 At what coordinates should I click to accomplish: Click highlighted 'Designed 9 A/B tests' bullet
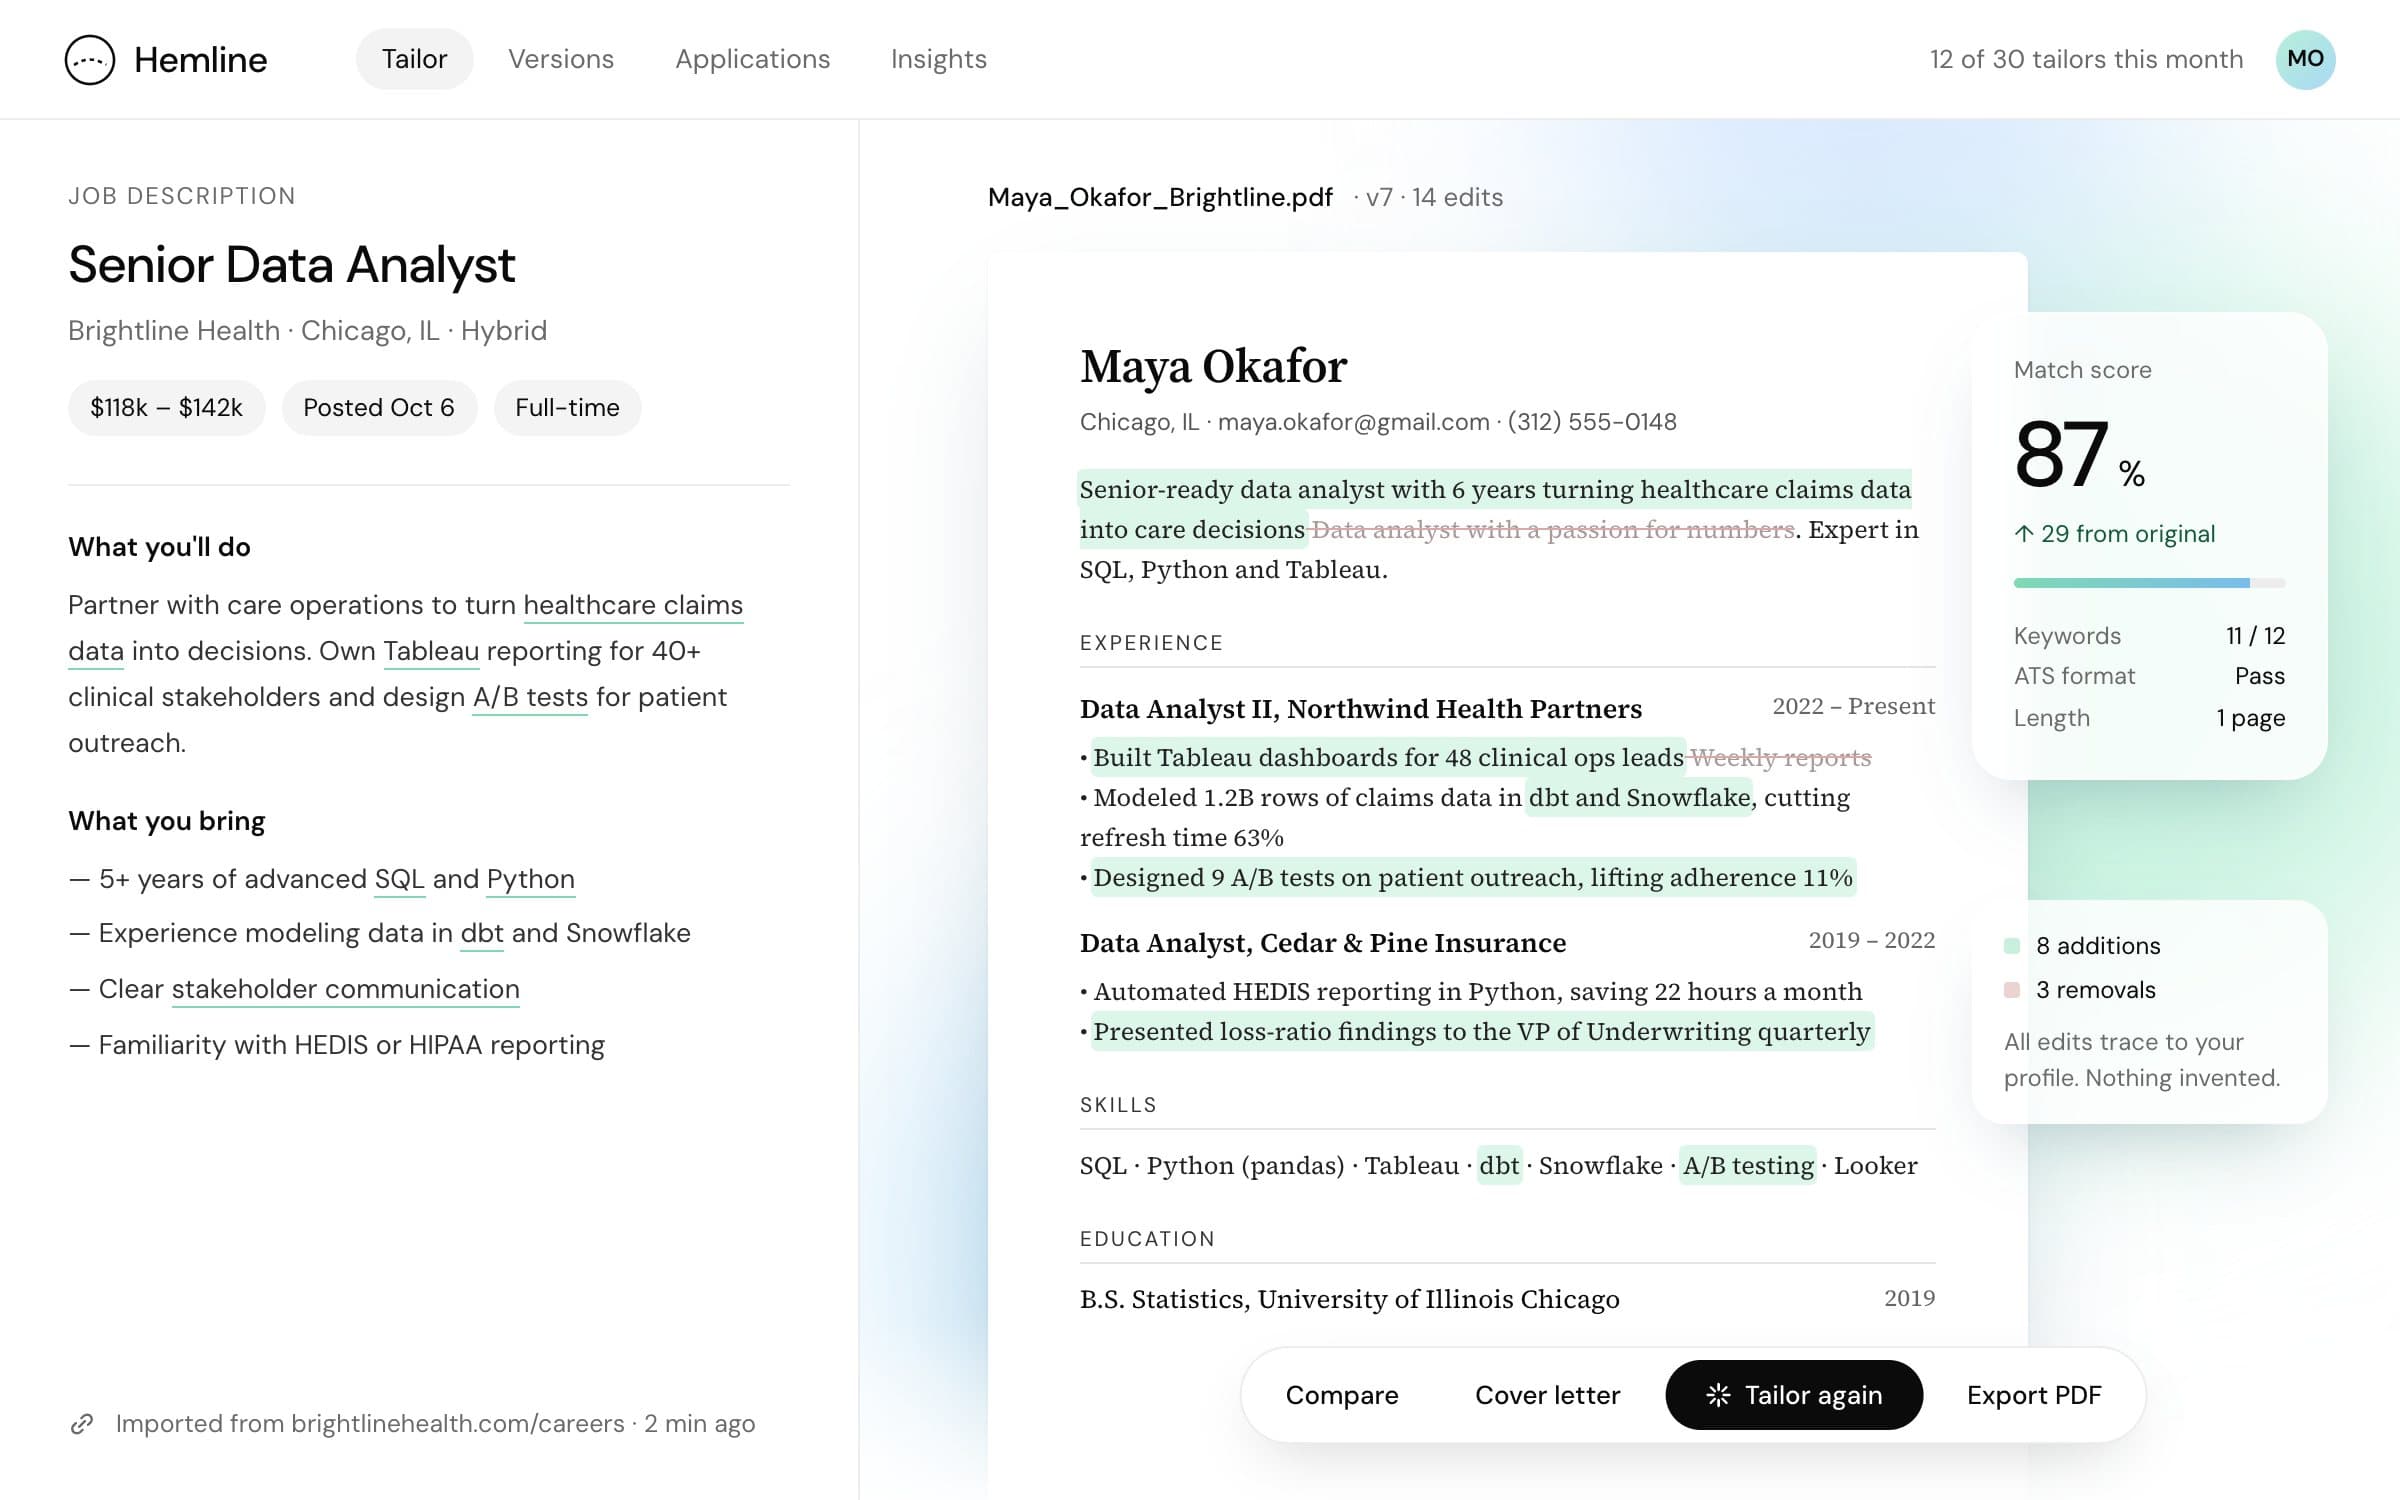[x=1473, y=878]
